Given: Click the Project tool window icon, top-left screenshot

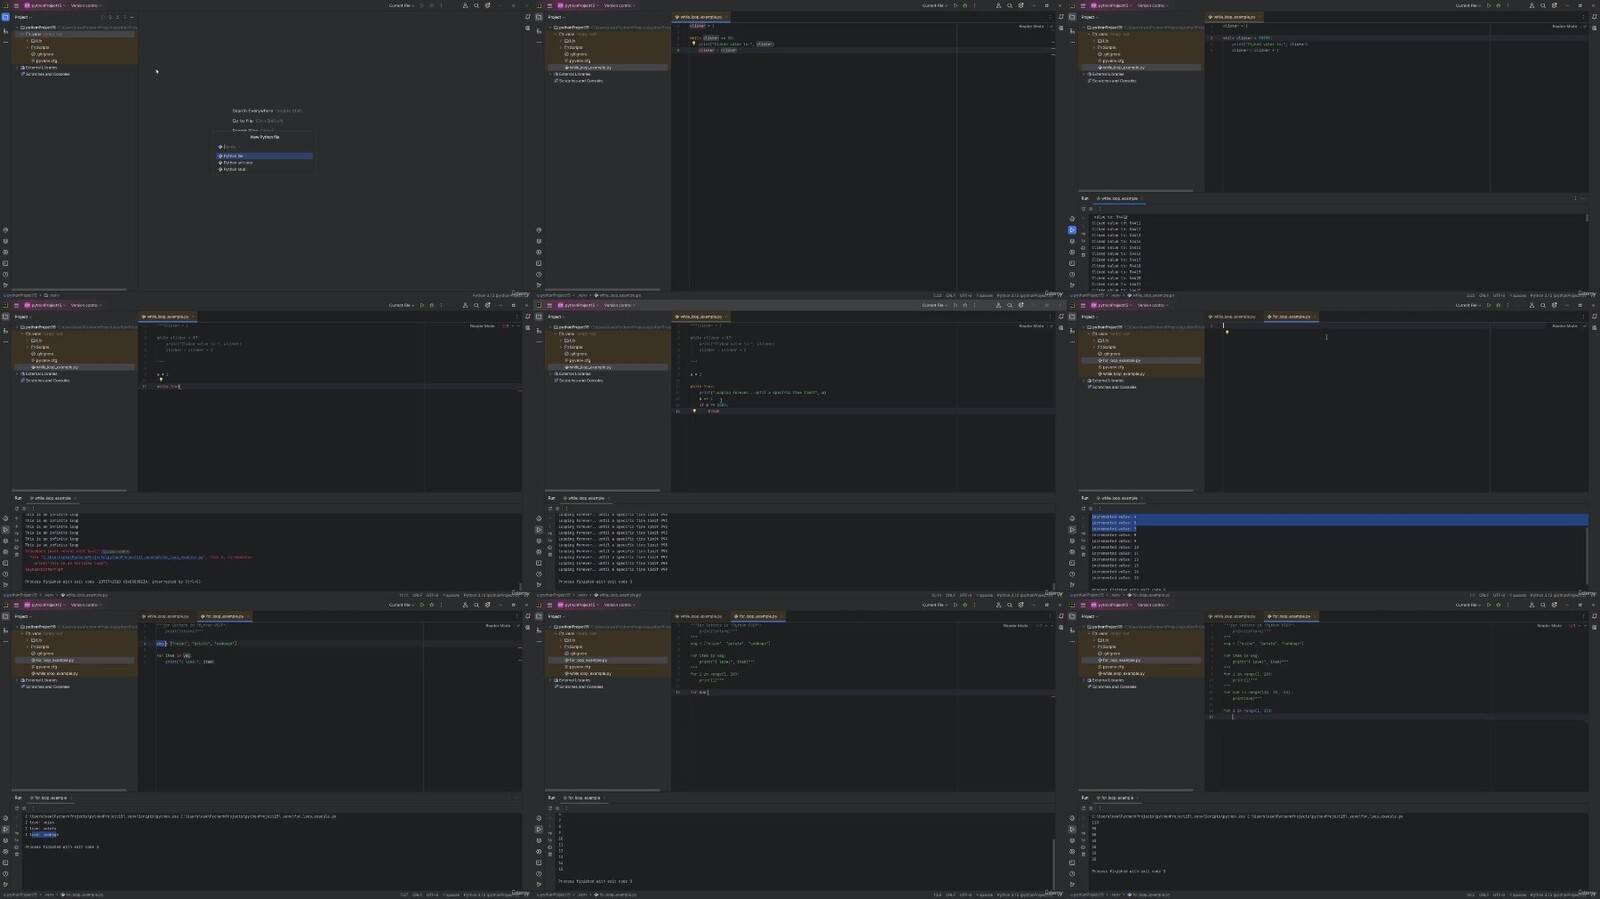Looking at the screenshot, I should coord(5,17).
